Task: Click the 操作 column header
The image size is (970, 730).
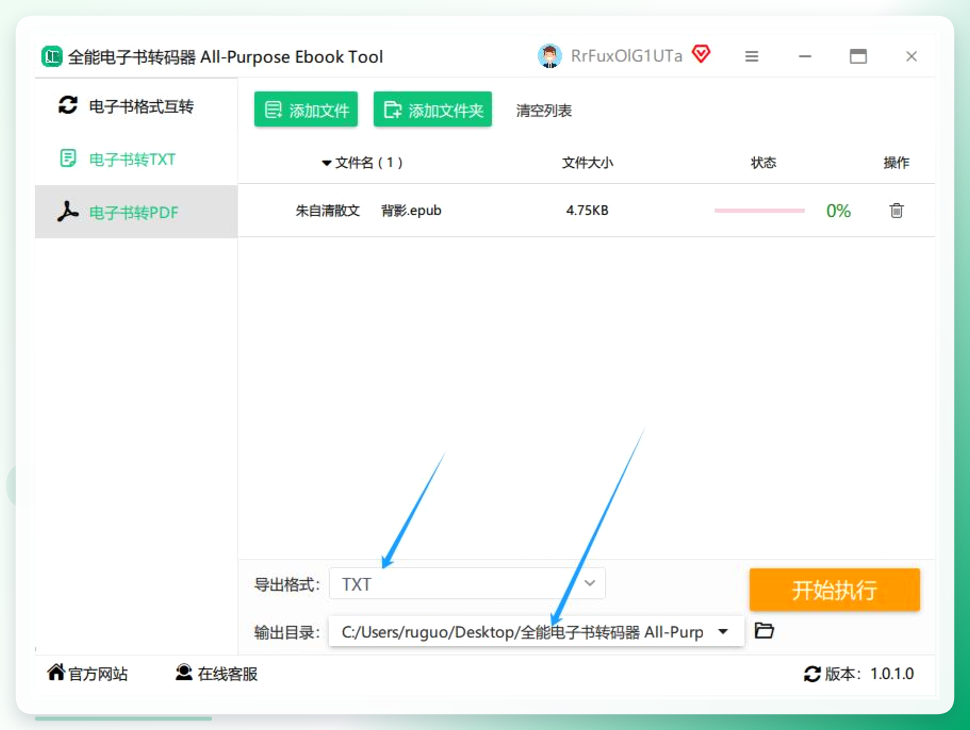Action: (x=896, y=163)
